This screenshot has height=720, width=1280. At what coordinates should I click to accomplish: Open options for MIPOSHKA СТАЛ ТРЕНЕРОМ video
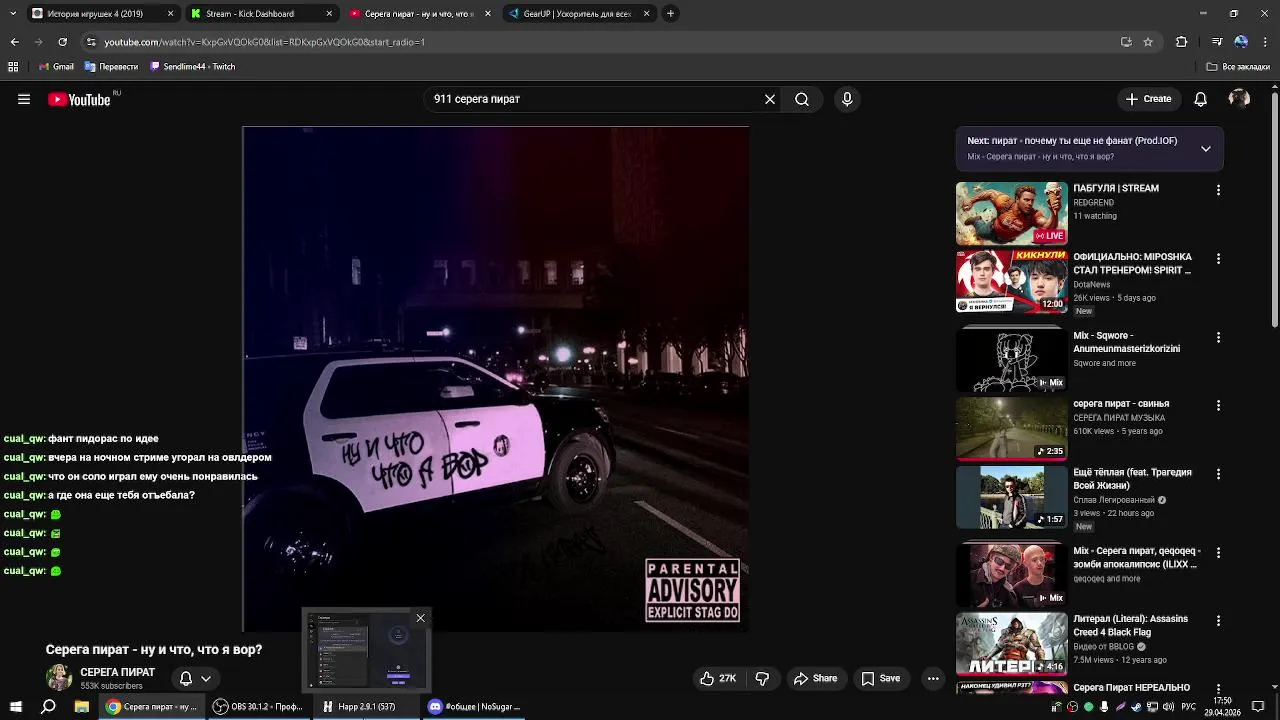pyautogui.click(x=1218, y=259)
